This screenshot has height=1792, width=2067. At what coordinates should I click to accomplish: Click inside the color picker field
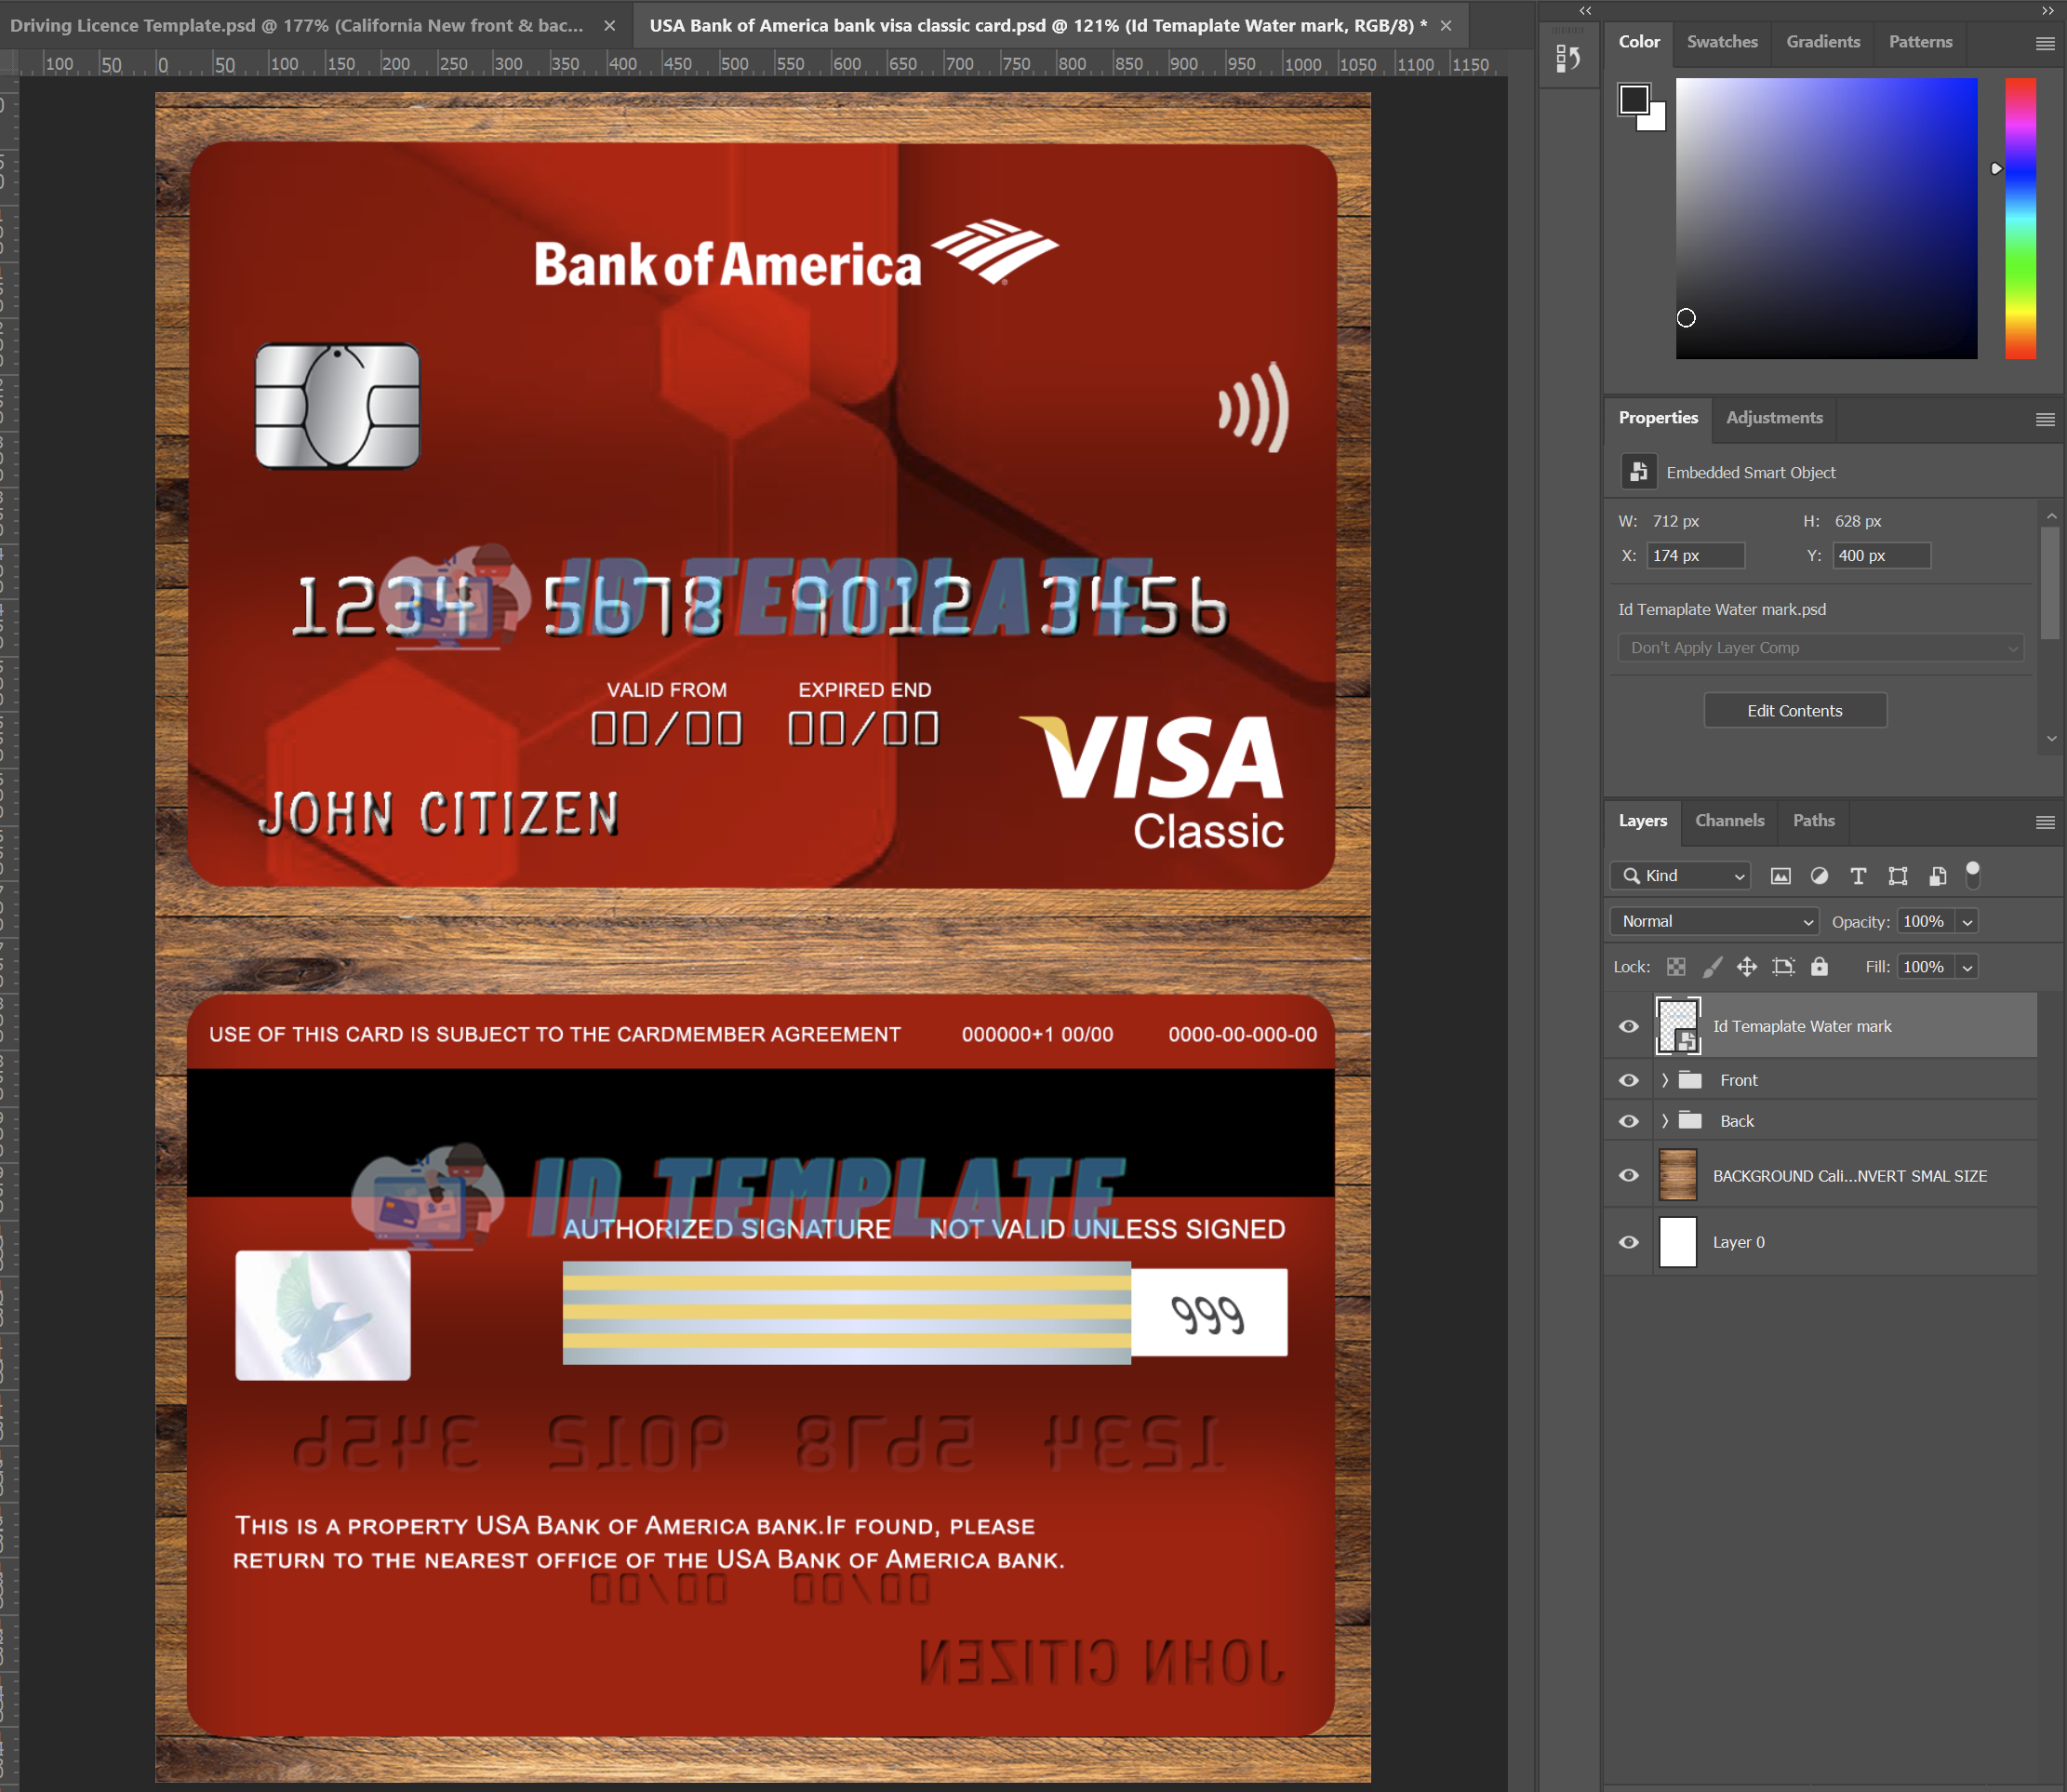coord(1826,218)
